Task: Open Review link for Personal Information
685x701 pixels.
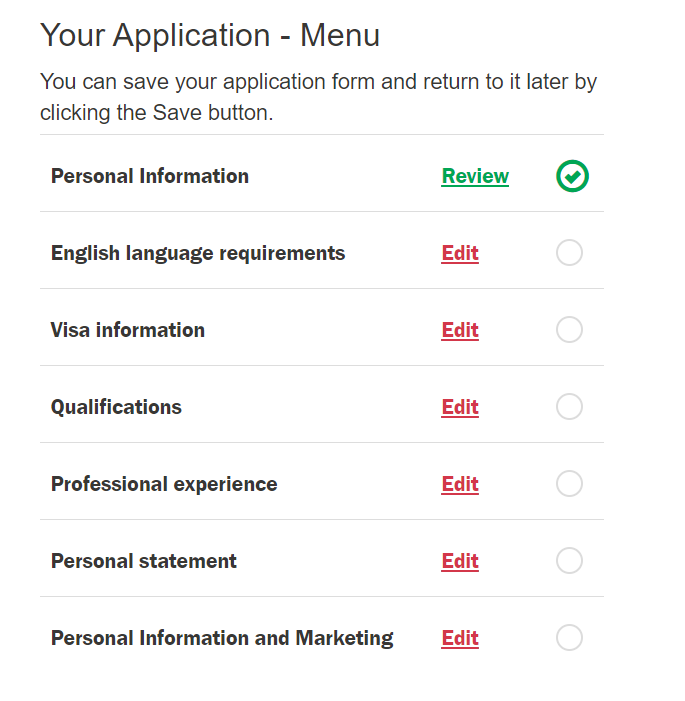Action: pos(475,177)
